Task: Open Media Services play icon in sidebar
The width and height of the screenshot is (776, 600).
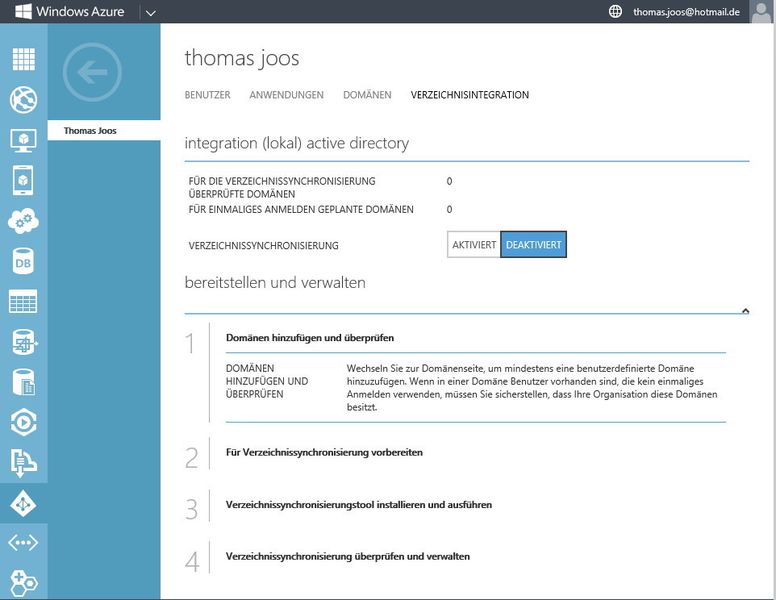Action: coord(23,422)
